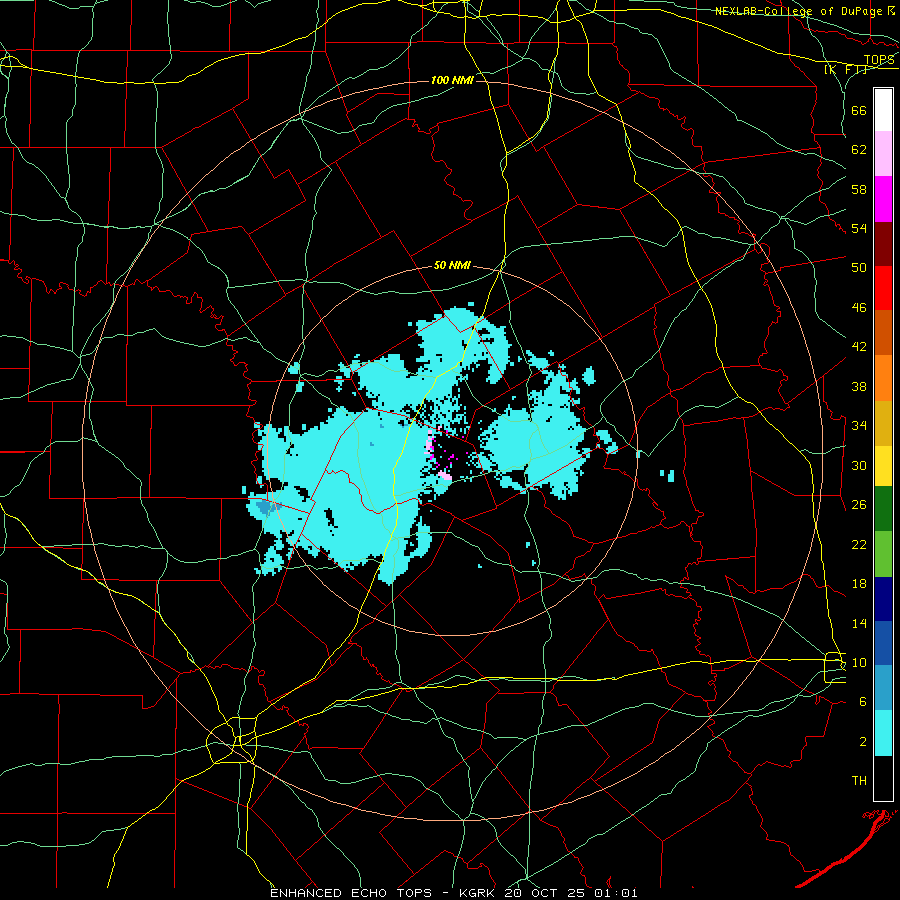Pick the light orange legend swatch
Image resolution: width=900 pixels, height=900 pixels.
[883, 377]
